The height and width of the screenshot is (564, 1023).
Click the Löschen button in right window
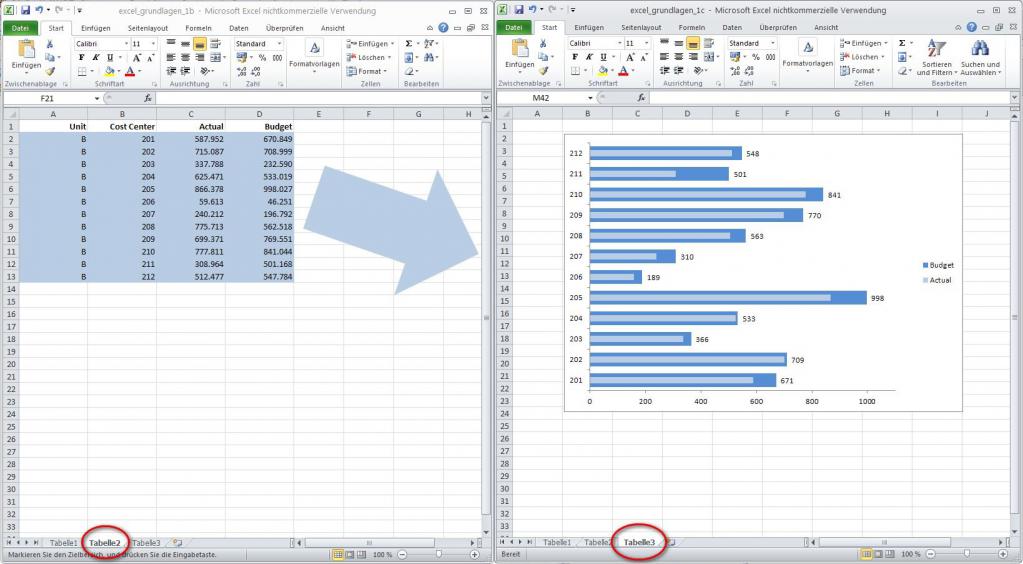point(865,57)
